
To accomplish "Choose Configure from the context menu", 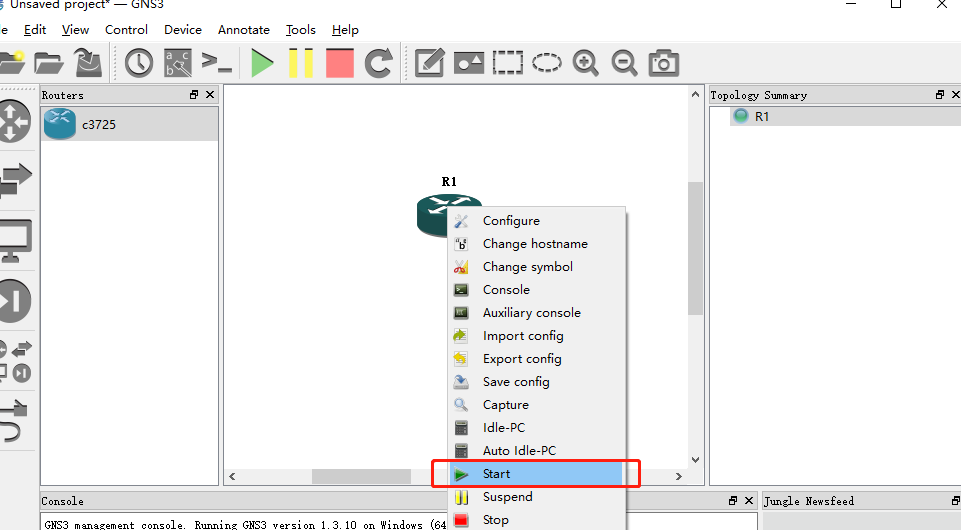I will [536, 221].
